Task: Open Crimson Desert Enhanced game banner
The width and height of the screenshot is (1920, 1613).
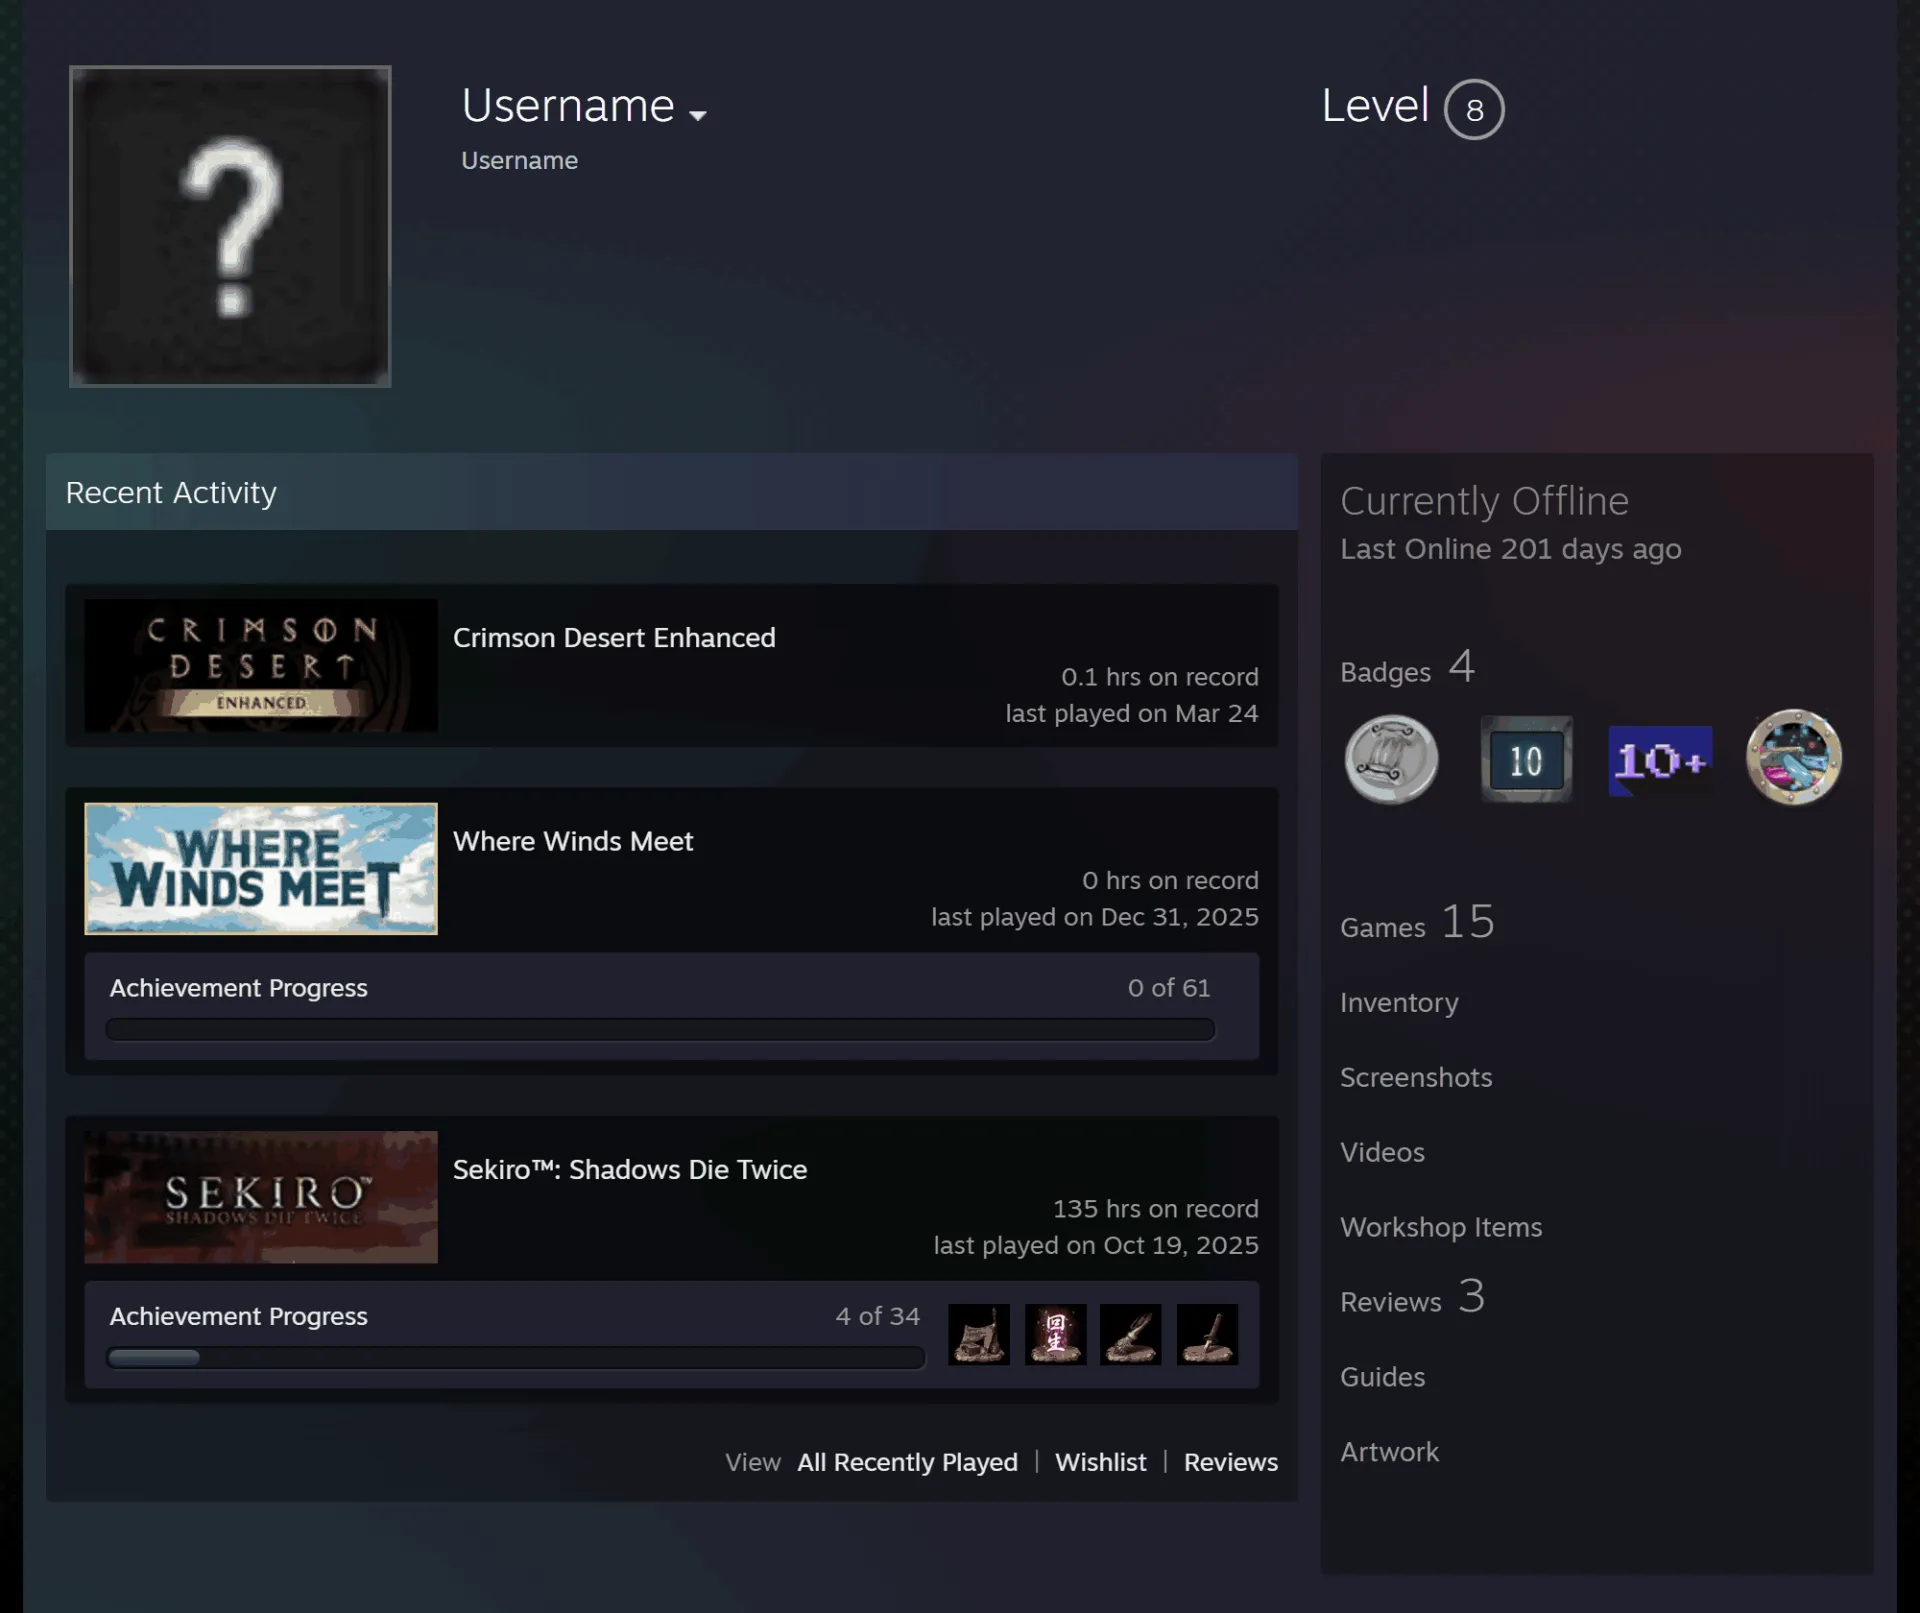Action: click(261, 665)
